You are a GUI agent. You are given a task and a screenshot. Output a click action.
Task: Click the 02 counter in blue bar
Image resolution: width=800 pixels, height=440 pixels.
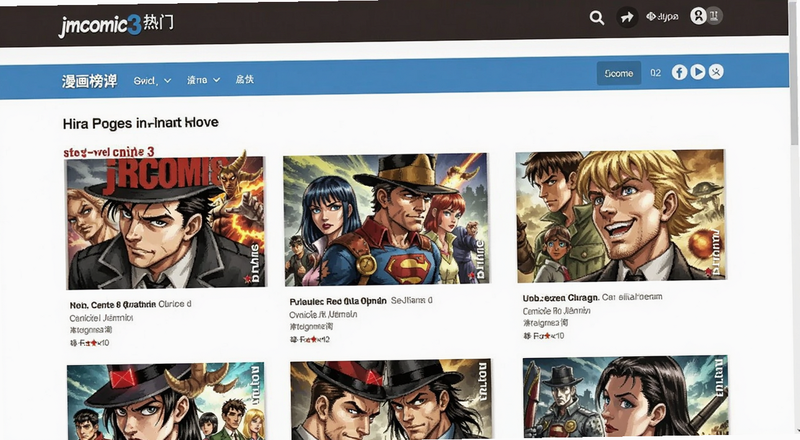(656, 73)
